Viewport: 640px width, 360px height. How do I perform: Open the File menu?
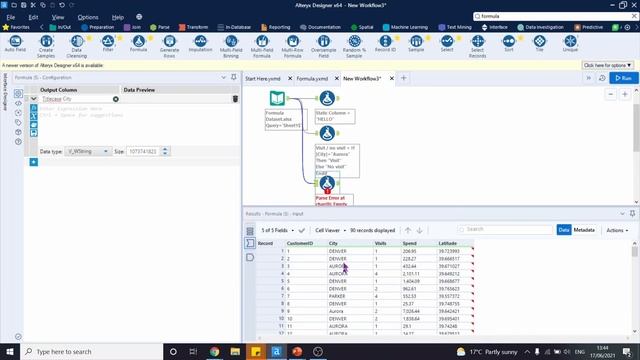coord(11,17)
